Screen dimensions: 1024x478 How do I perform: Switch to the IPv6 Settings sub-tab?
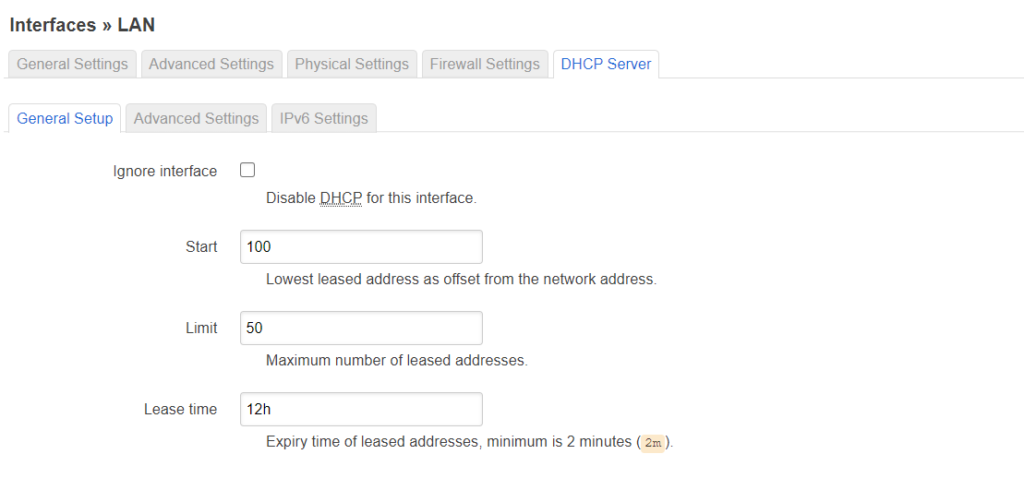[324, 118]
